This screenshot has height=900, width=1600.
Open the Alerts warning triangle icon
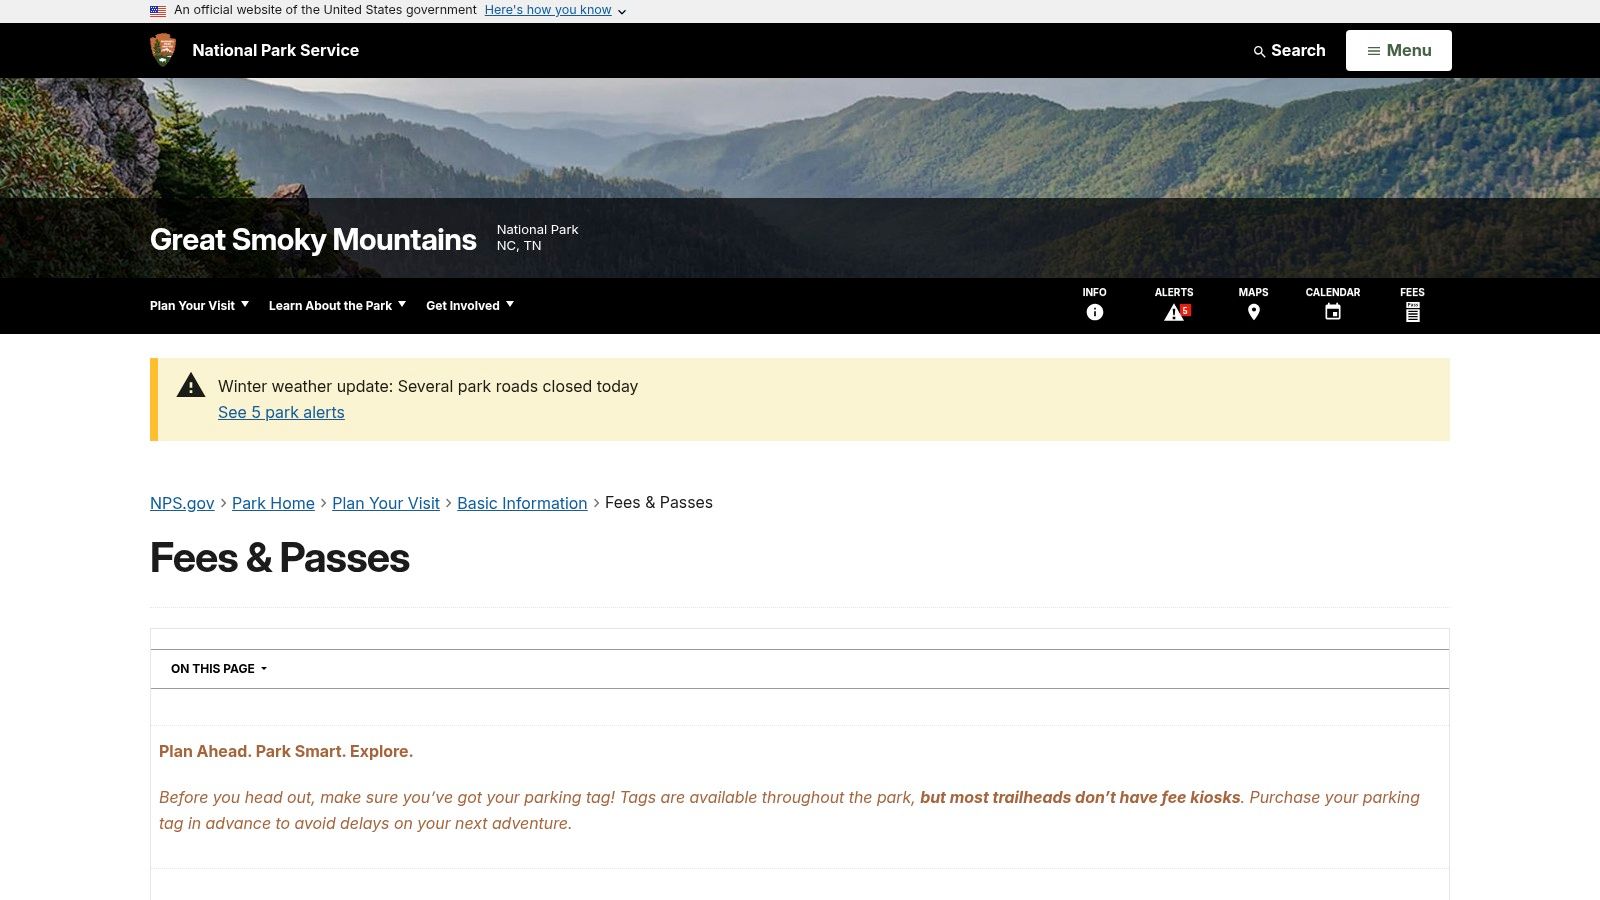click(1174, 312)
